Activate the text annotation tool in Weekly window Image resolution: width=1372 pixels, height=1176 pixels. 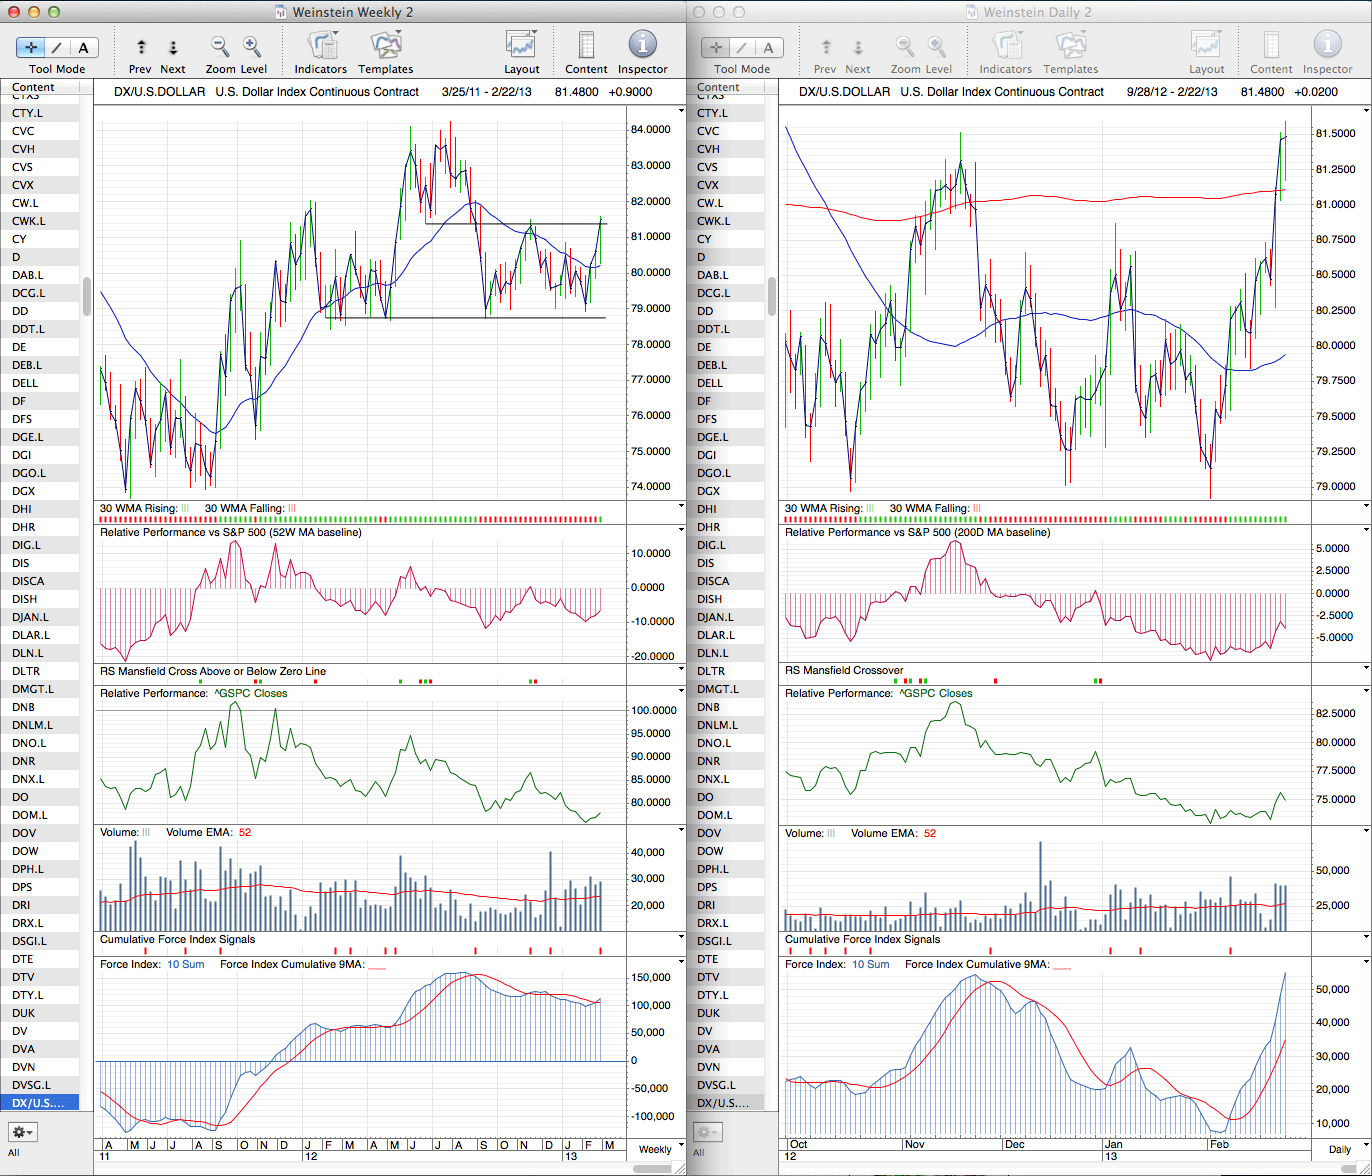tap(83, 47)
